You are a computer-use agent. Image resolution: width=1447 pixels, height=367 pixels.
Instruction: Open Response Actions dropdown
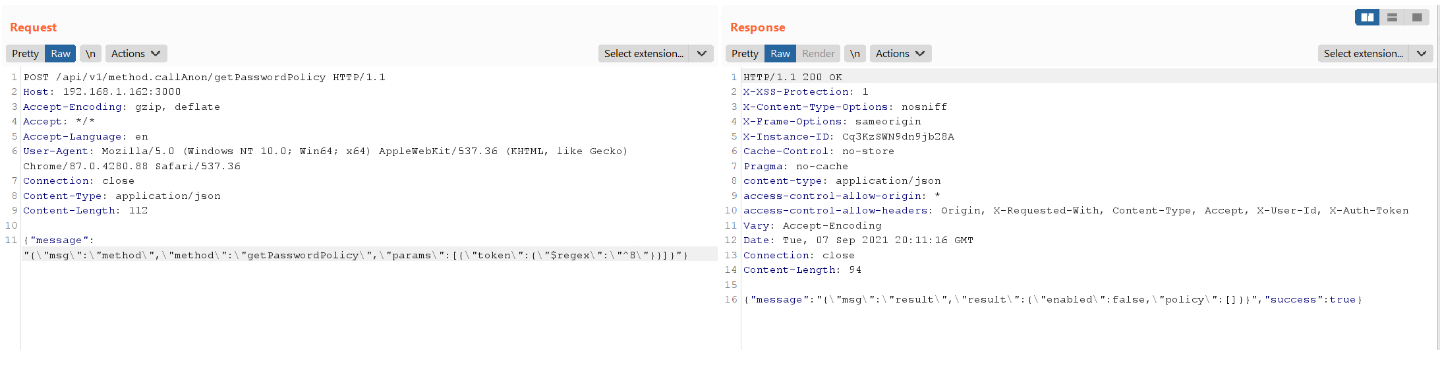(x=900, y=54)
